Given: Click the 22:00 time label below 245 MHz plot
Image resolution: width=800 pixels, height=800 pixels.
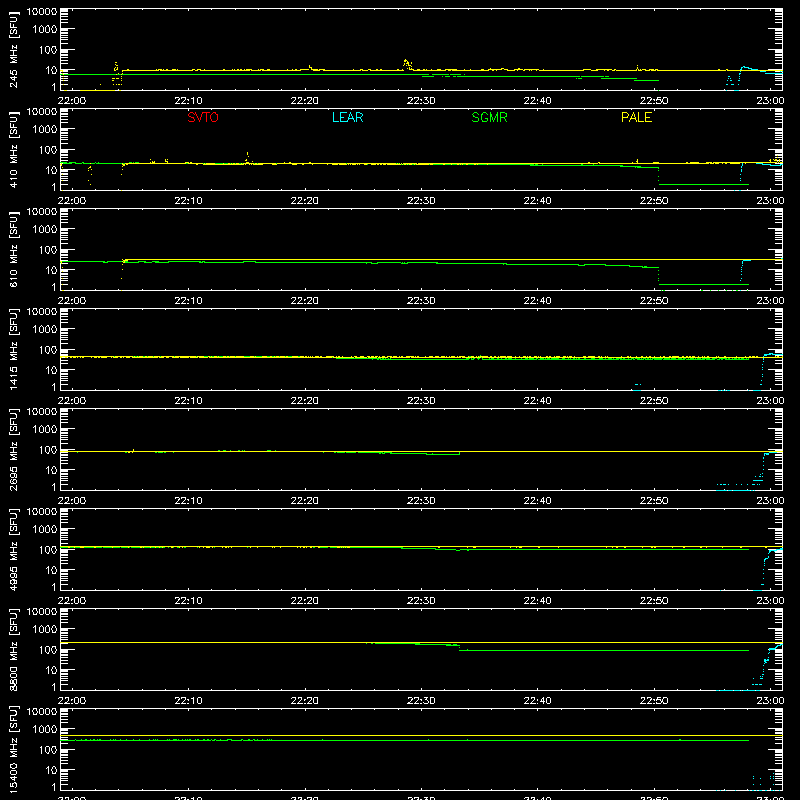Looking at the screenshot, I should pyautogui.click(x=72, y=101).
